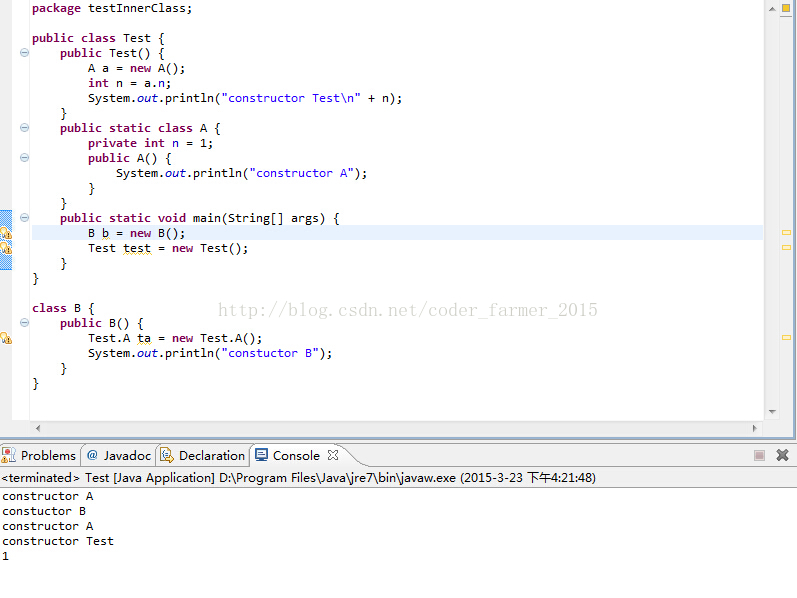Collapse the A() constructor fold marker

coord(24,158)
